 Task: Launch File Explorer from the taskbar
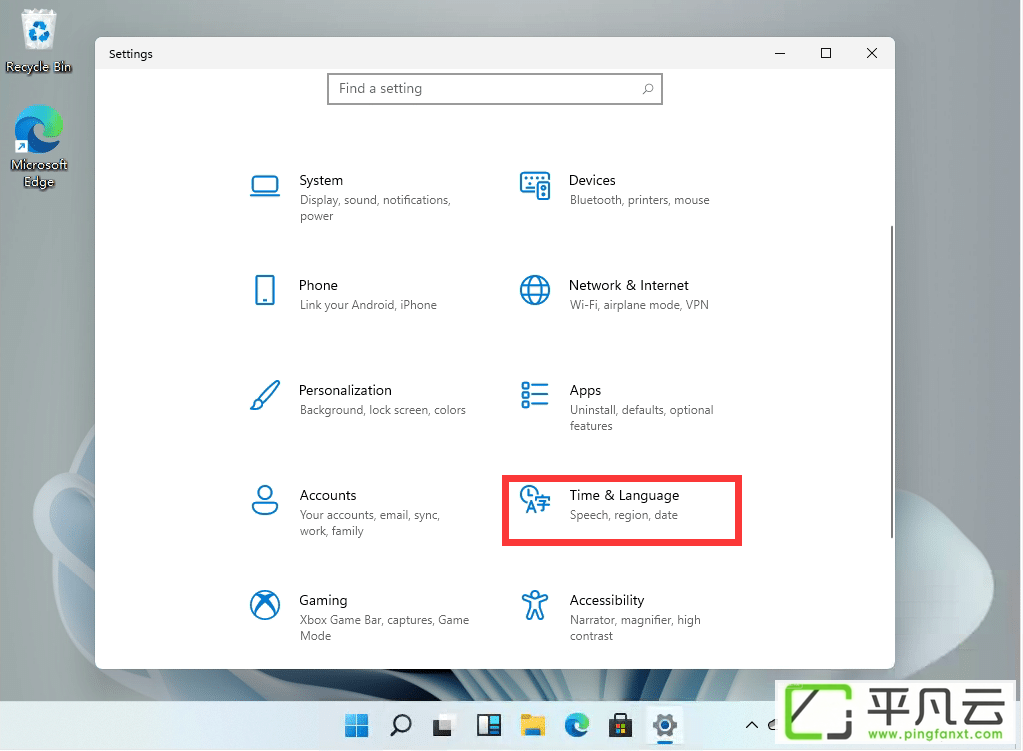tap(533, 725)
